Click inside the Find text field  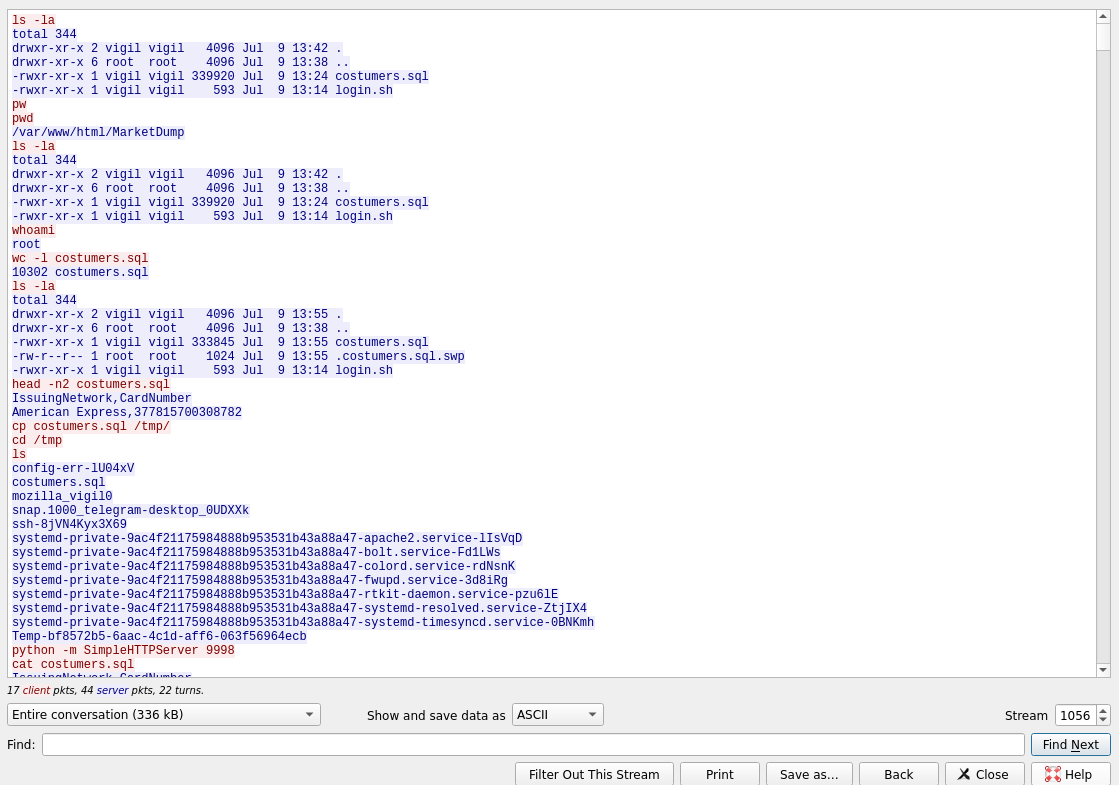[x=530, y=745]
